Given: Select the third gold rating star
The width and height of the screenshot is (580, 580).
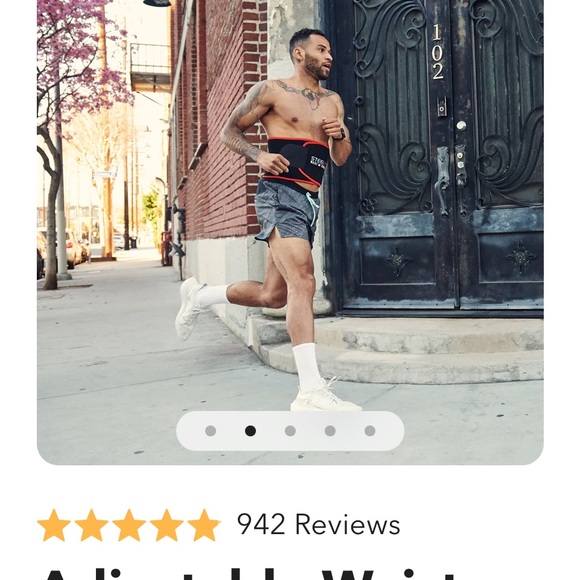Looking at the screenshot, I should pyautogui.click(x=129, y=525).
